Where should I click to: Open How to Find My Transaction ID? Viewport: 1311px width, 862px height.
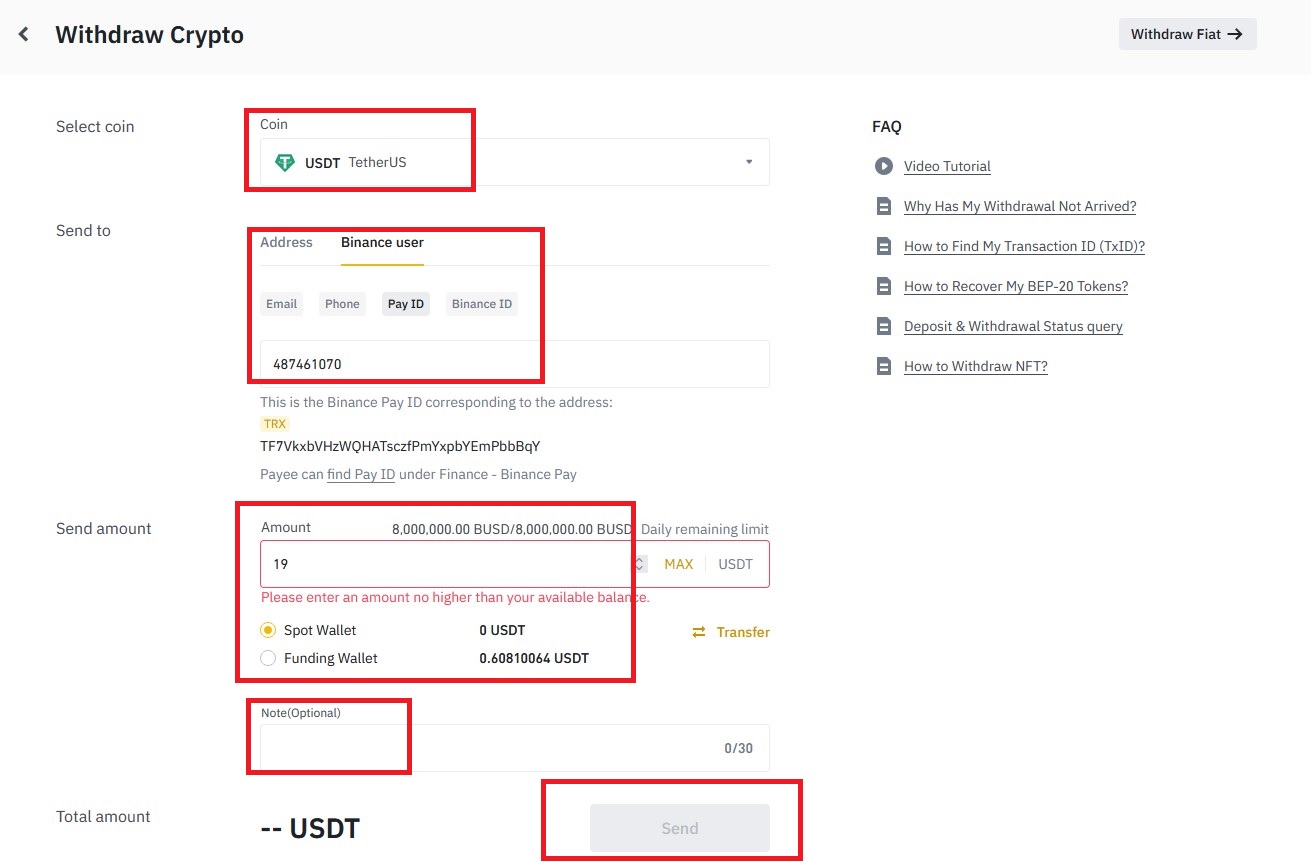pyautogui.click(x=1024, y=246)
